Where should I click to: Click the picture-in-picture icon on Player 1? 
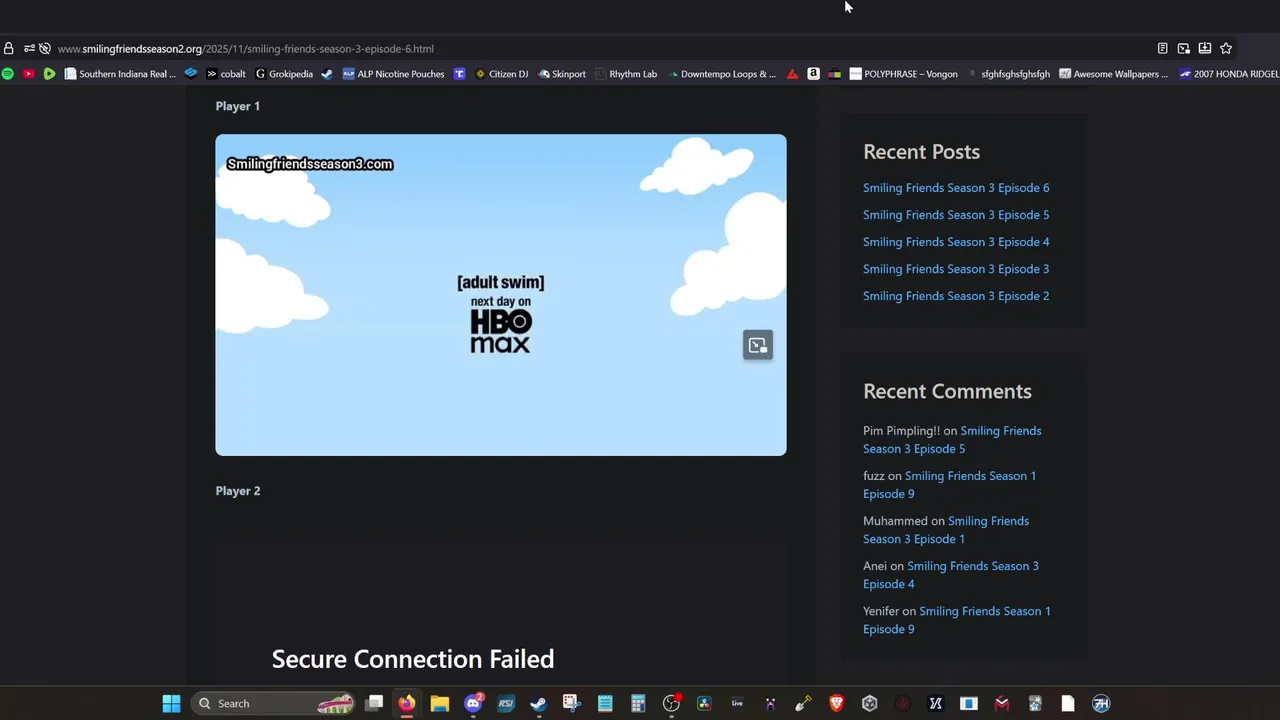point(758,345)
